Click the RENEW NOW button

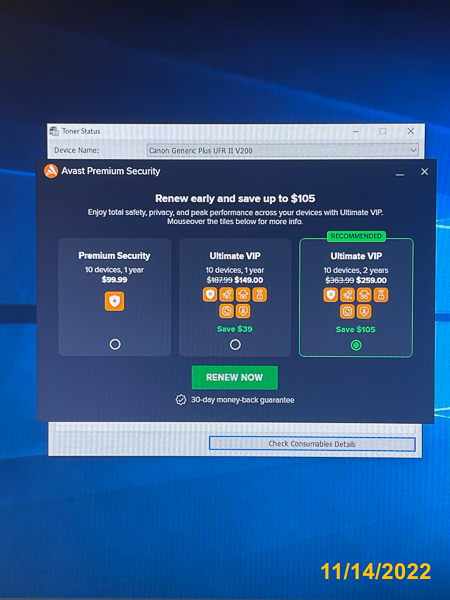pyautogui.click(x=235, y=377)
